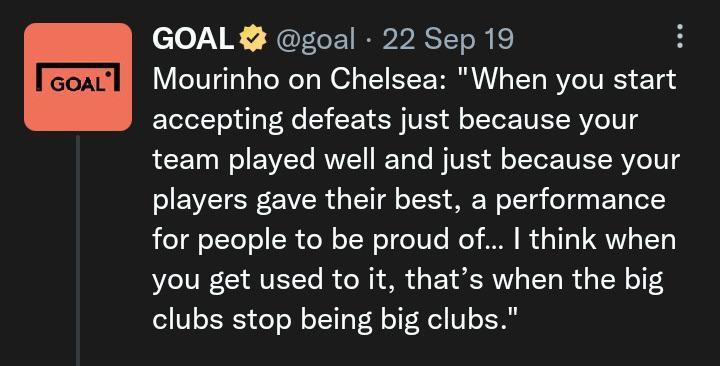The width and height of the screenshot is (720, 366).
Task: Open the @goal handle link
Action: (x=316, y=39)
